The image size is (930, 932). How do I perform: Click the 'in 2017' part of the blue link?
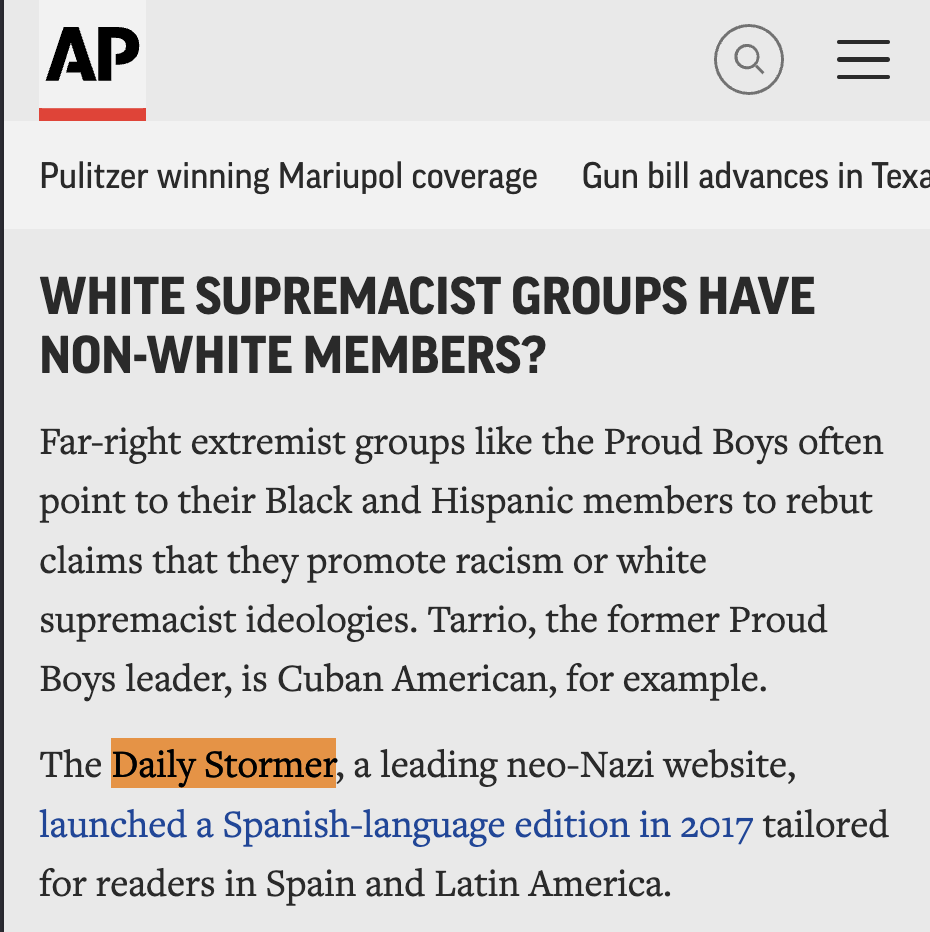click(x=705, y=825)
